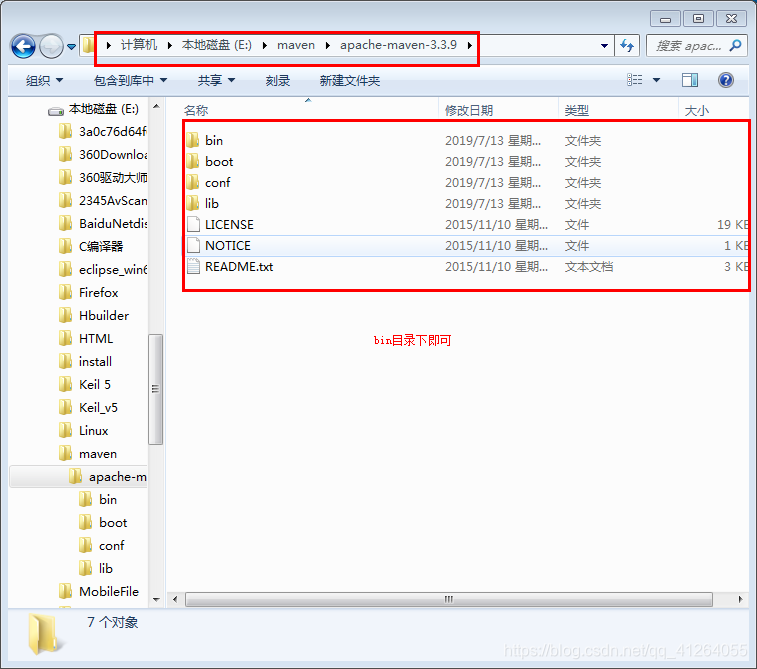The height and width of the screenshot is (669, 757).
Task: Select 本地磁盘 (E:) breadcrumb in address bar
Action: [x=217, y=45]
